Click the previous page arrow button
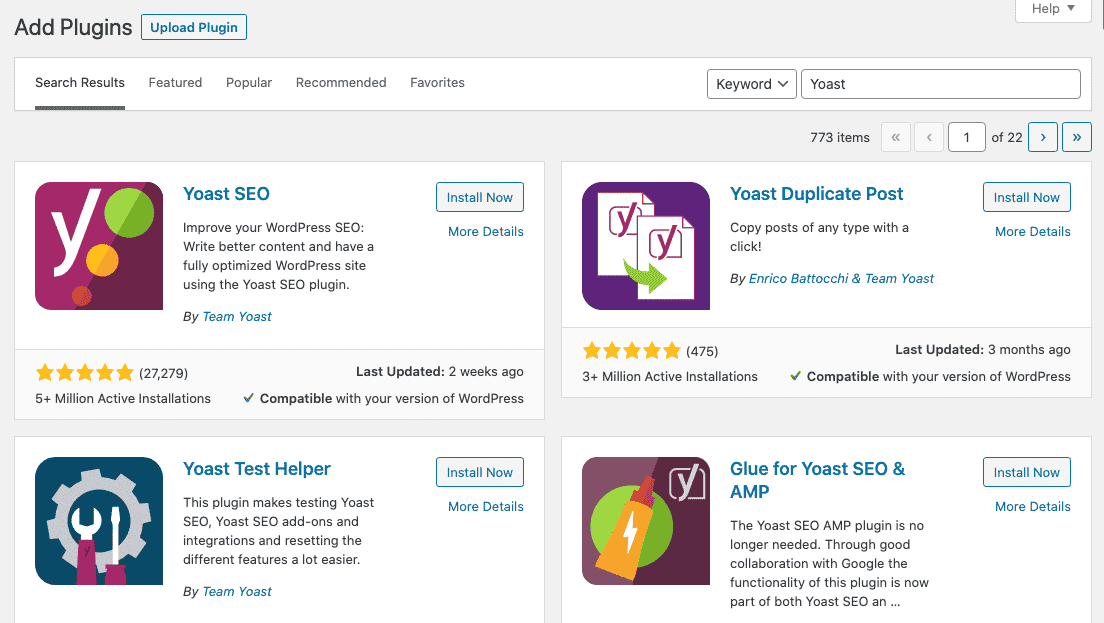 (x=929, y=137)
